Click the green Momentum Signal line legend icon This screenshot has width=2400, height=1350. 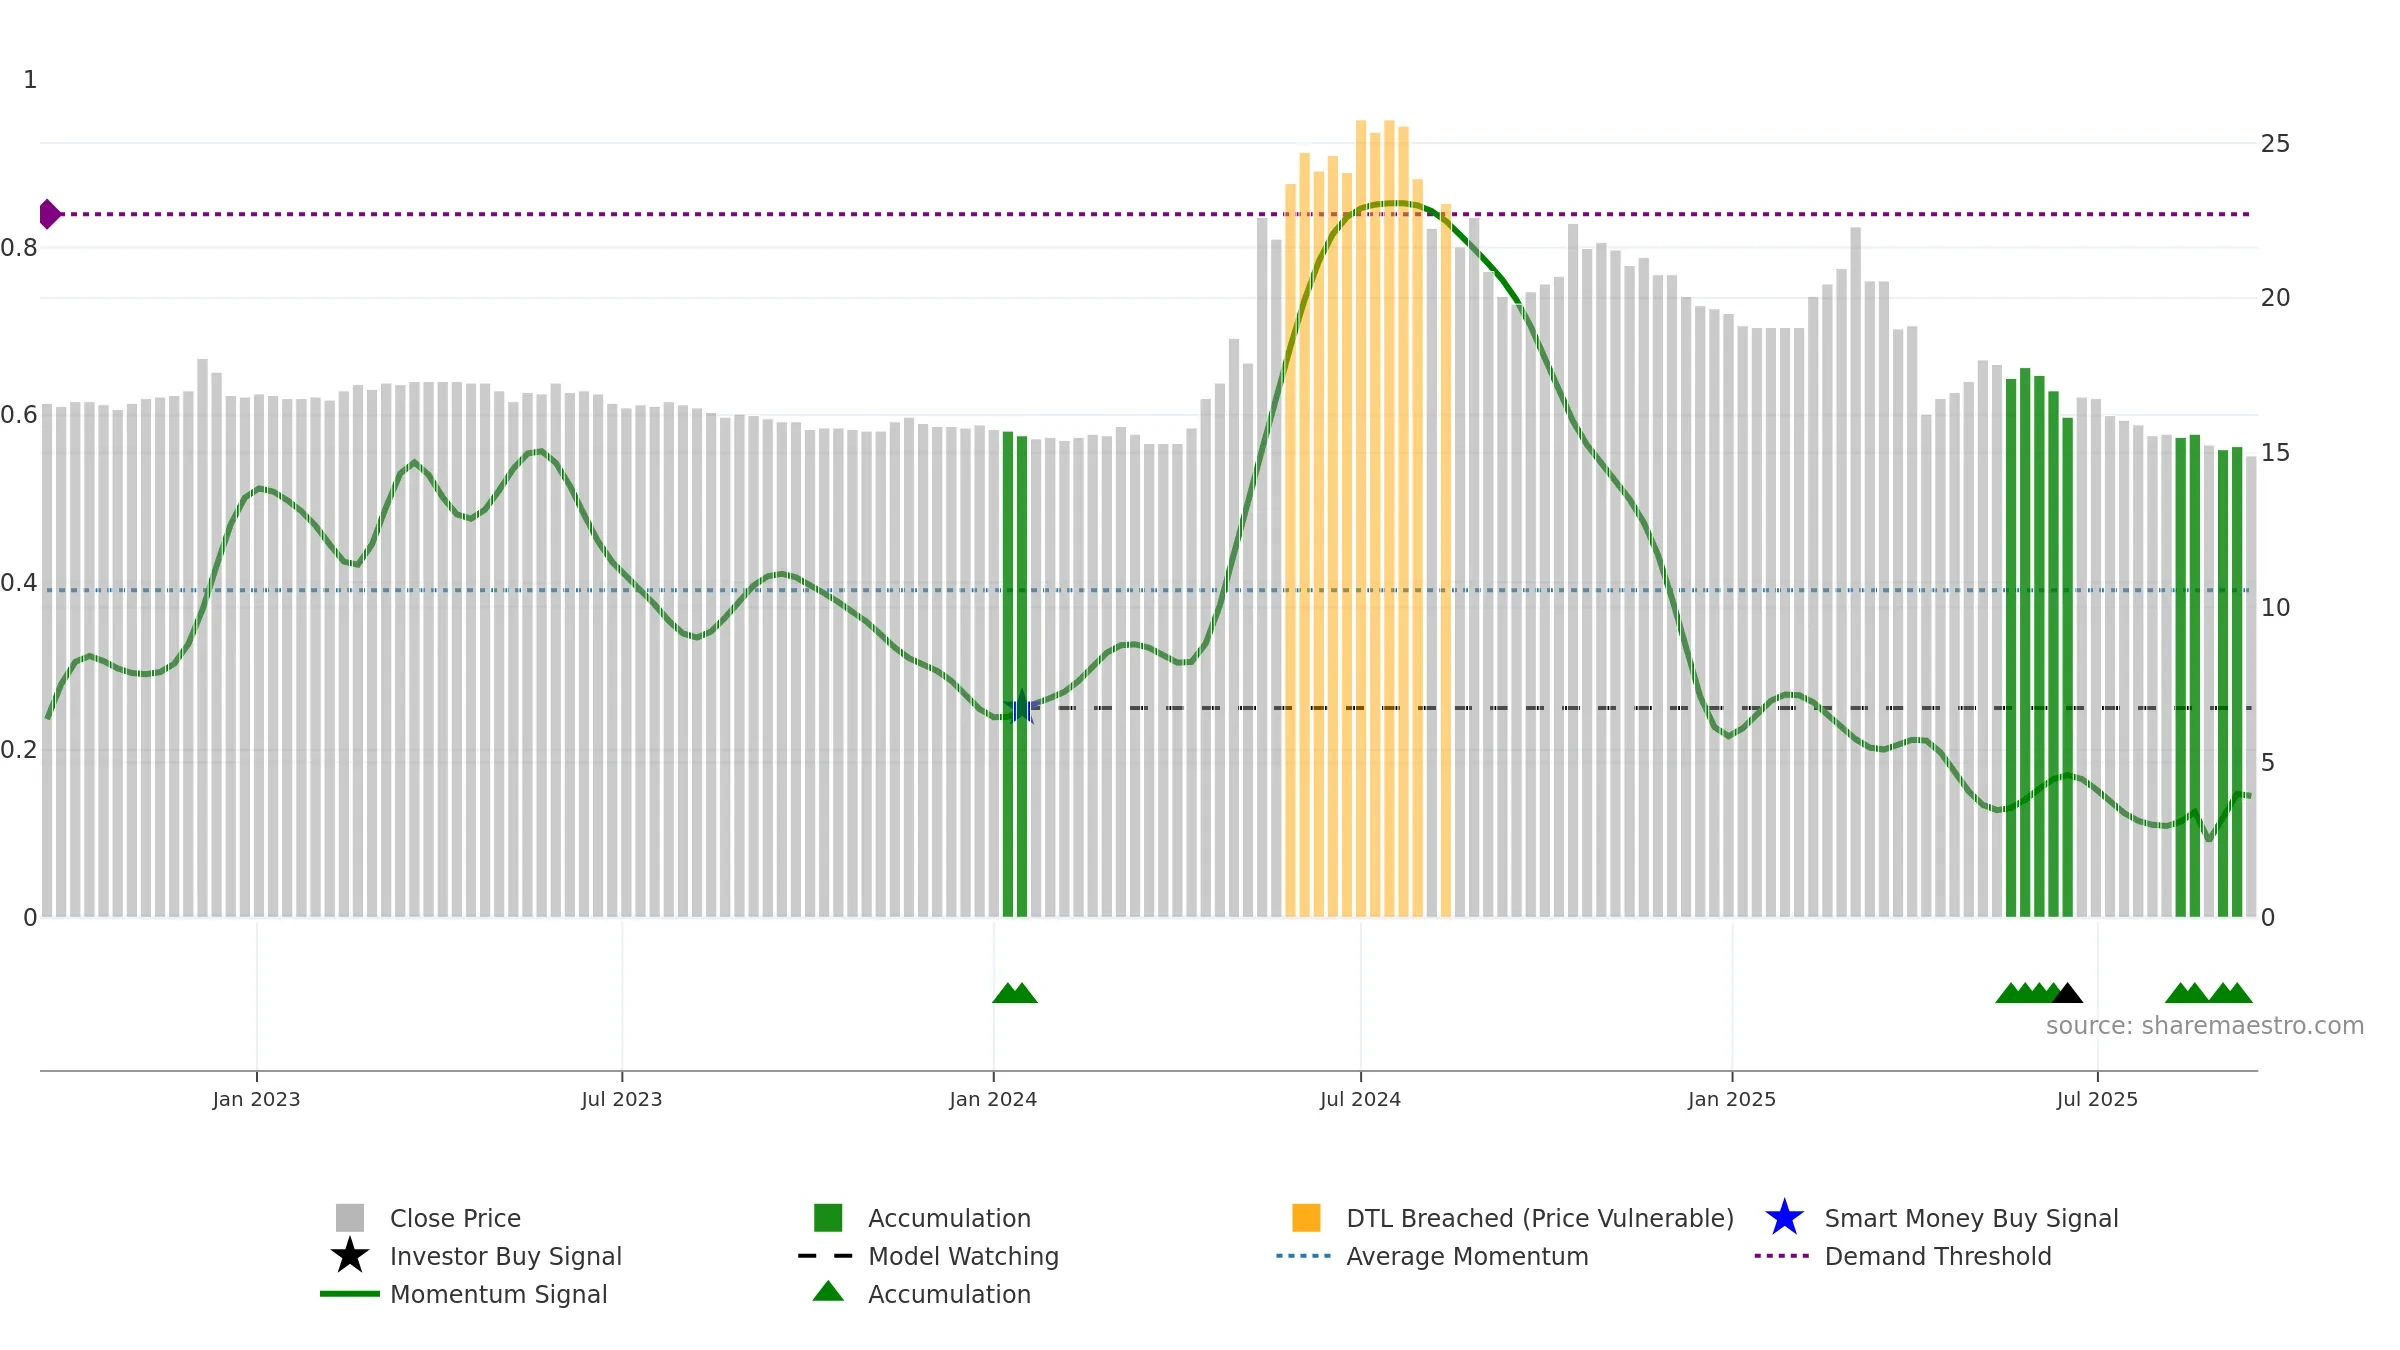coord(349,1294)
